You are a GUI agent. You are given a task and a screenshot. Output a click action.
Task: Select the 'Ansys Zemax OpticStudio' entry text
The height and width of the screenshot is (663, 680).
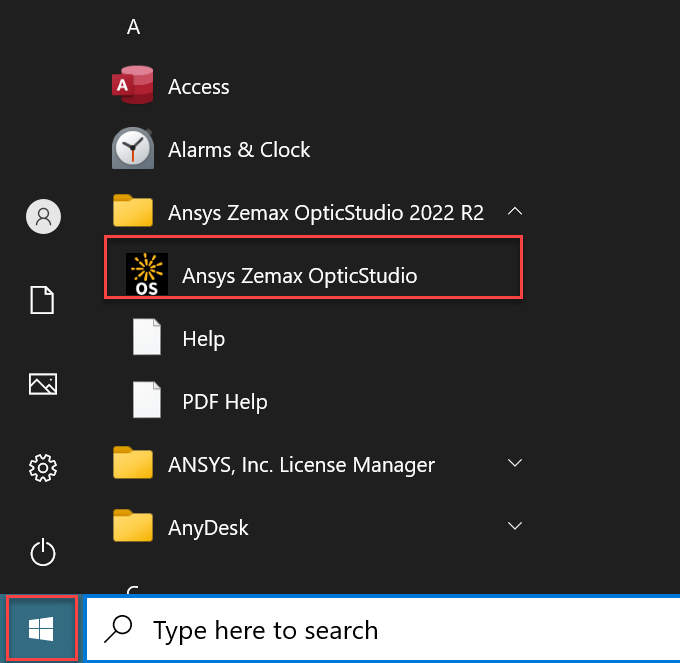click(x=300, y=276)
